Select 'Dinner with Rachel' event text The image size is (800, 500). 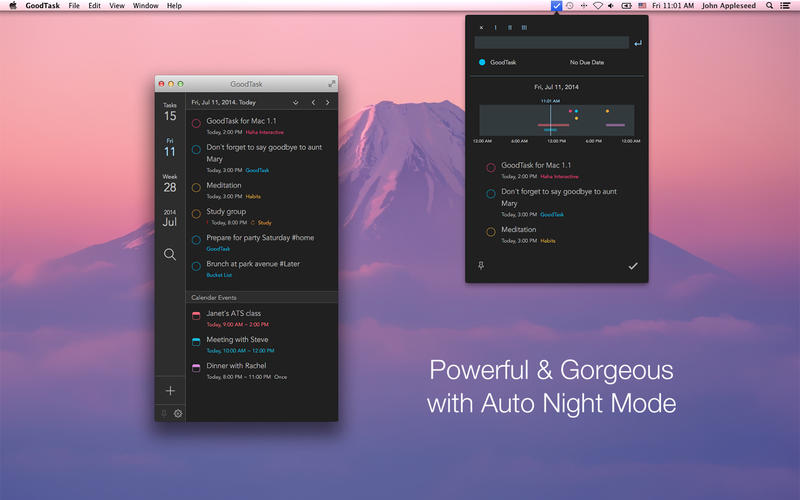(x=236, y=365)
